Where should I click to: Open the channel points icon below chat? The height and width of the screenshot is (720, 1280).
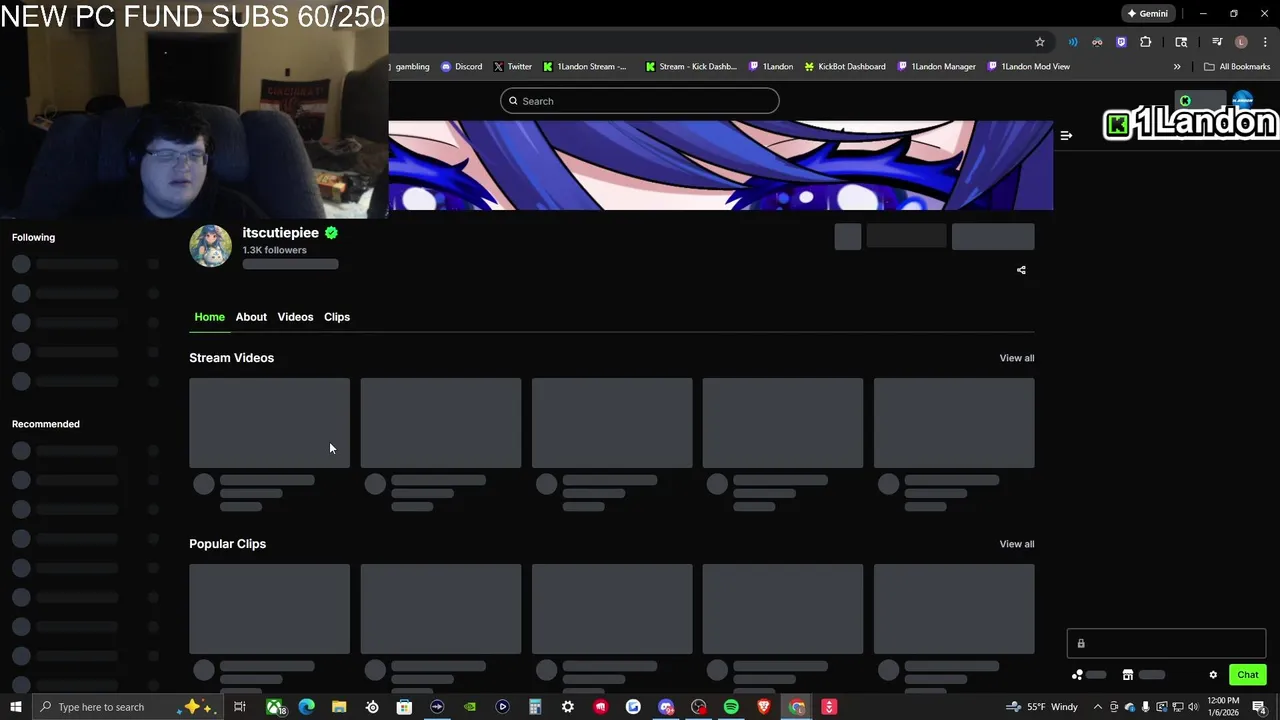click(x=1077, y=675)
